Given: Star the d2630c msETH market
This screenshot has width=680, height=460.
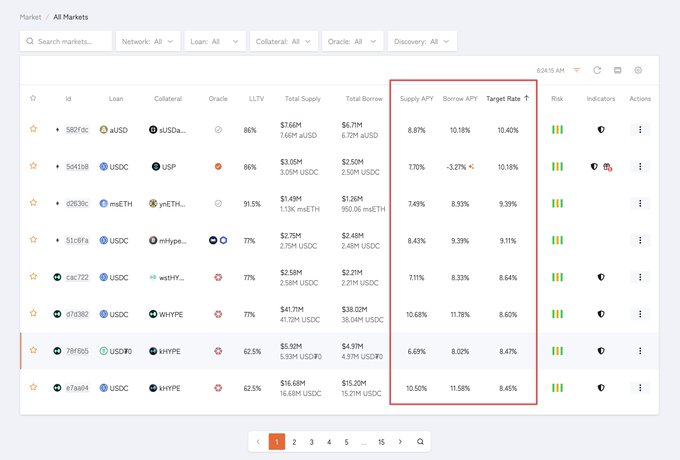Looking at the screenshot, I should [33, 202].
